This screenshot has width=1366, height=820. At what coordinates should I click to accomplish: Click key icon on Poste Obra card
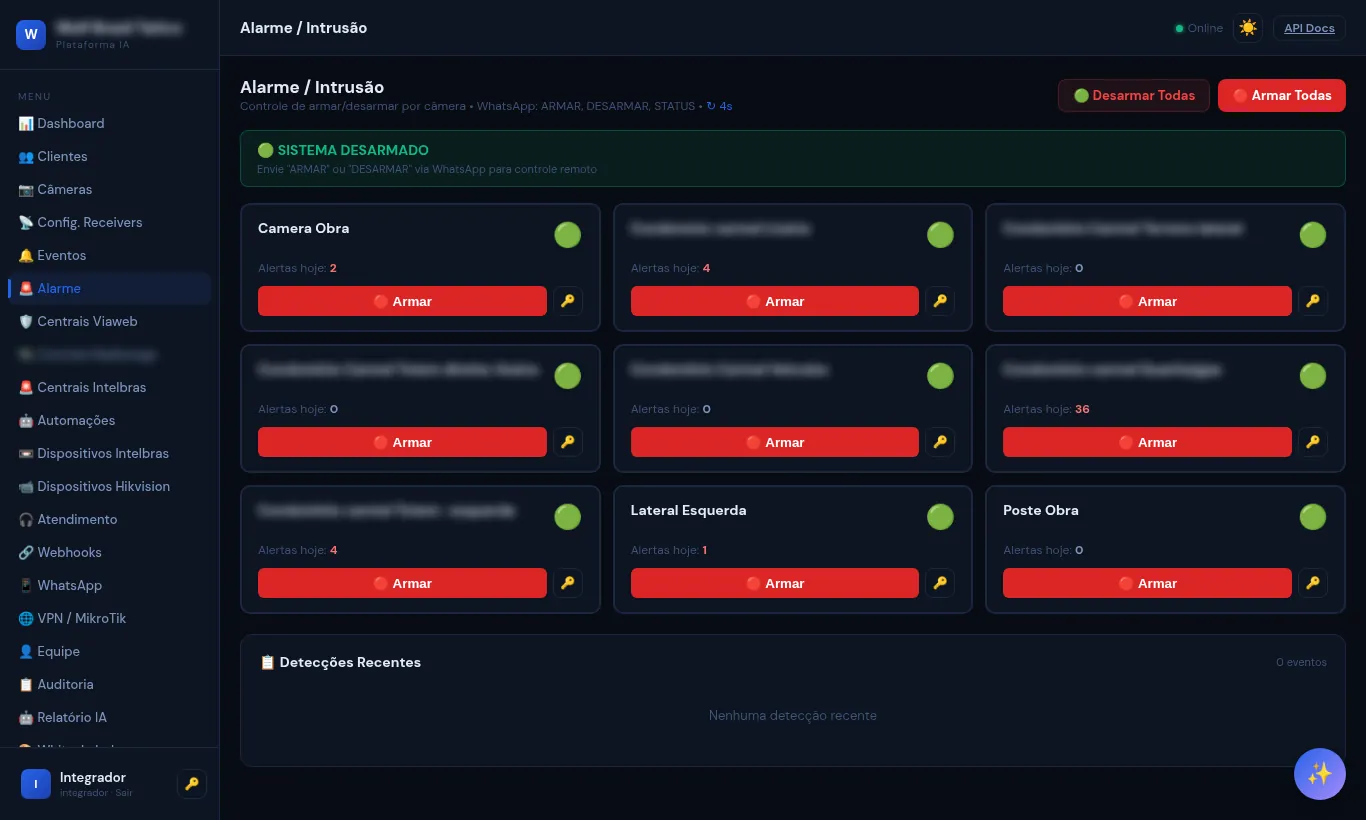(x=1313, y=583)
